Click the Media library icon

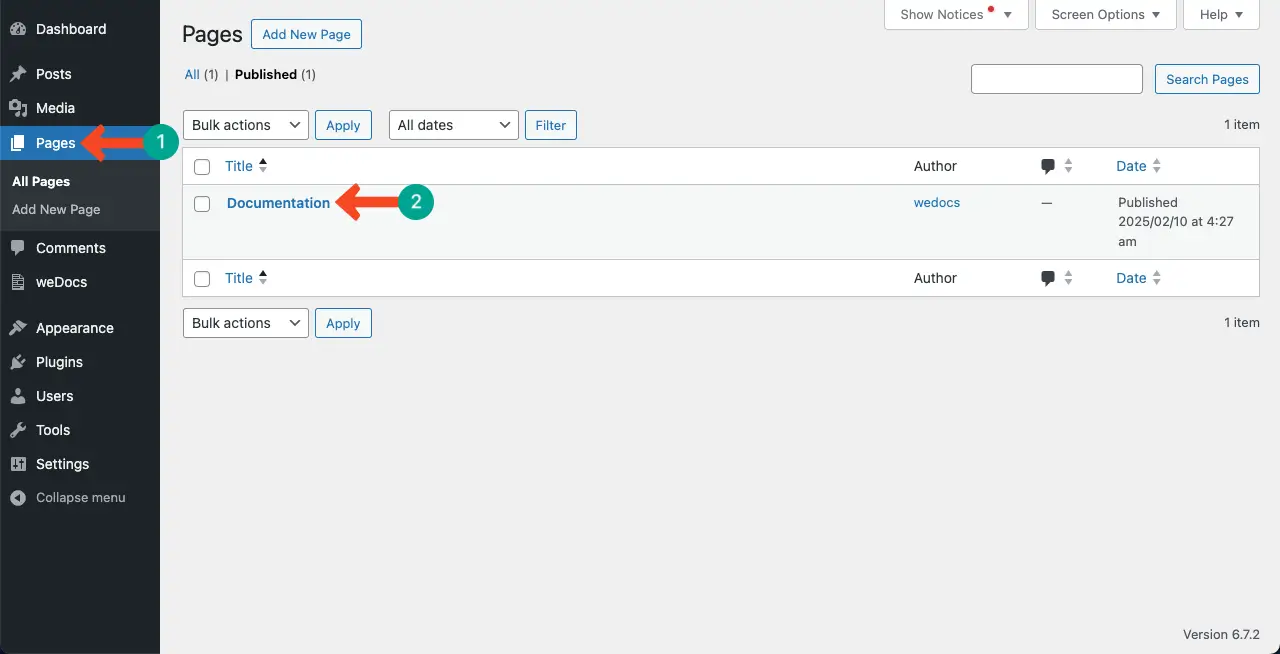click(18, 108)
